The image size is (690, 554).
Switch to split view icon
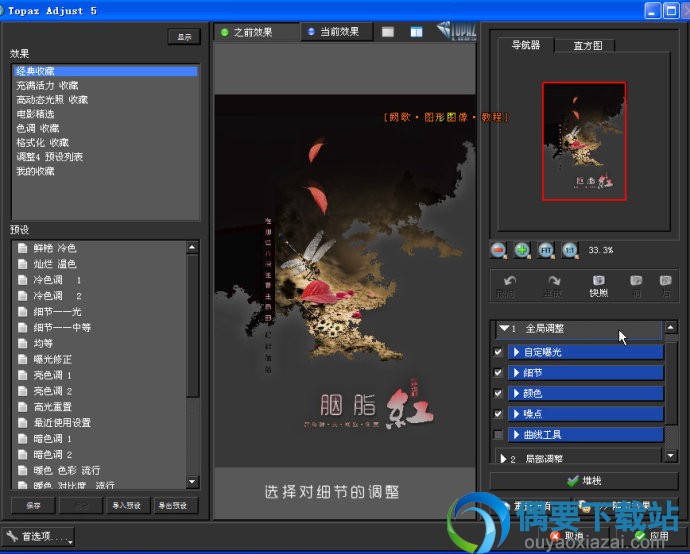(x=416, y=32)
